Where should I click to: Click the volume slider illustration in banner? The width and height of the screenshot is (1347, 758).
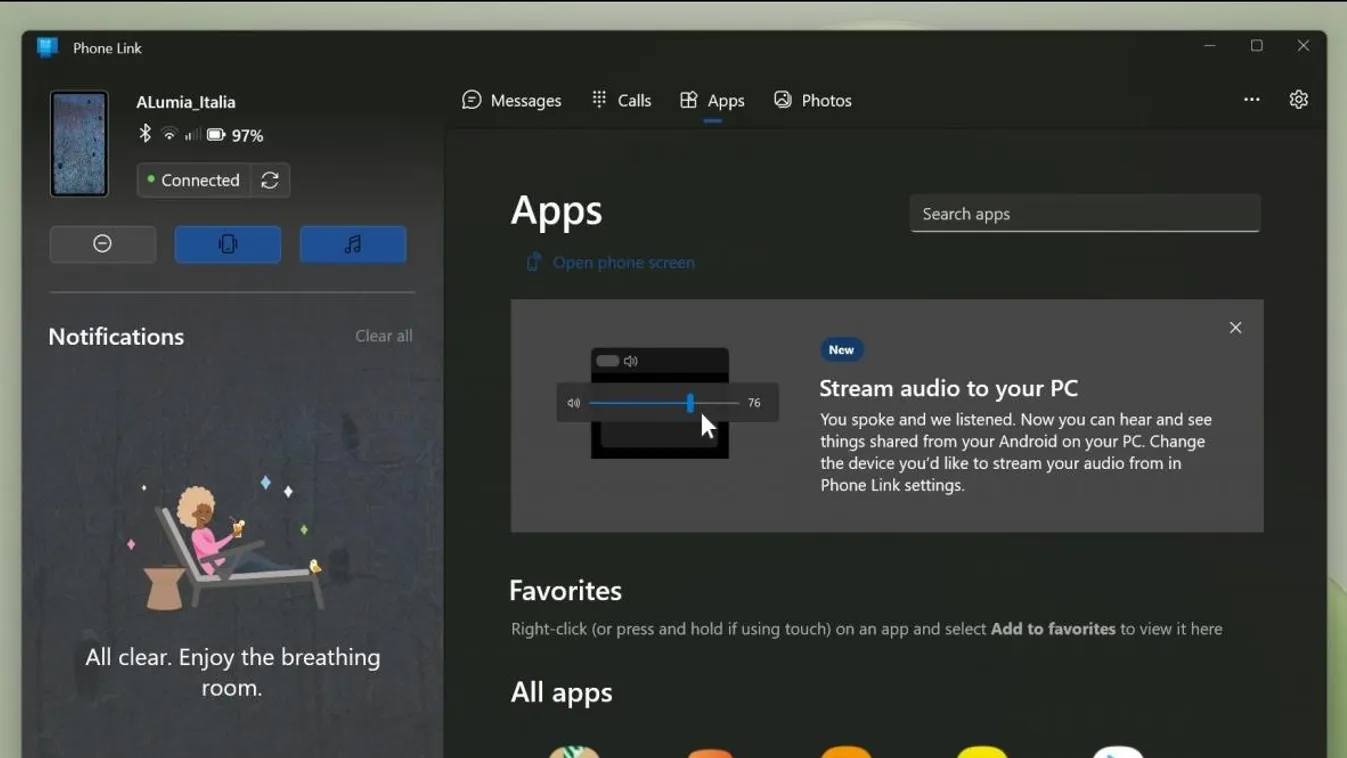point(667,403)
